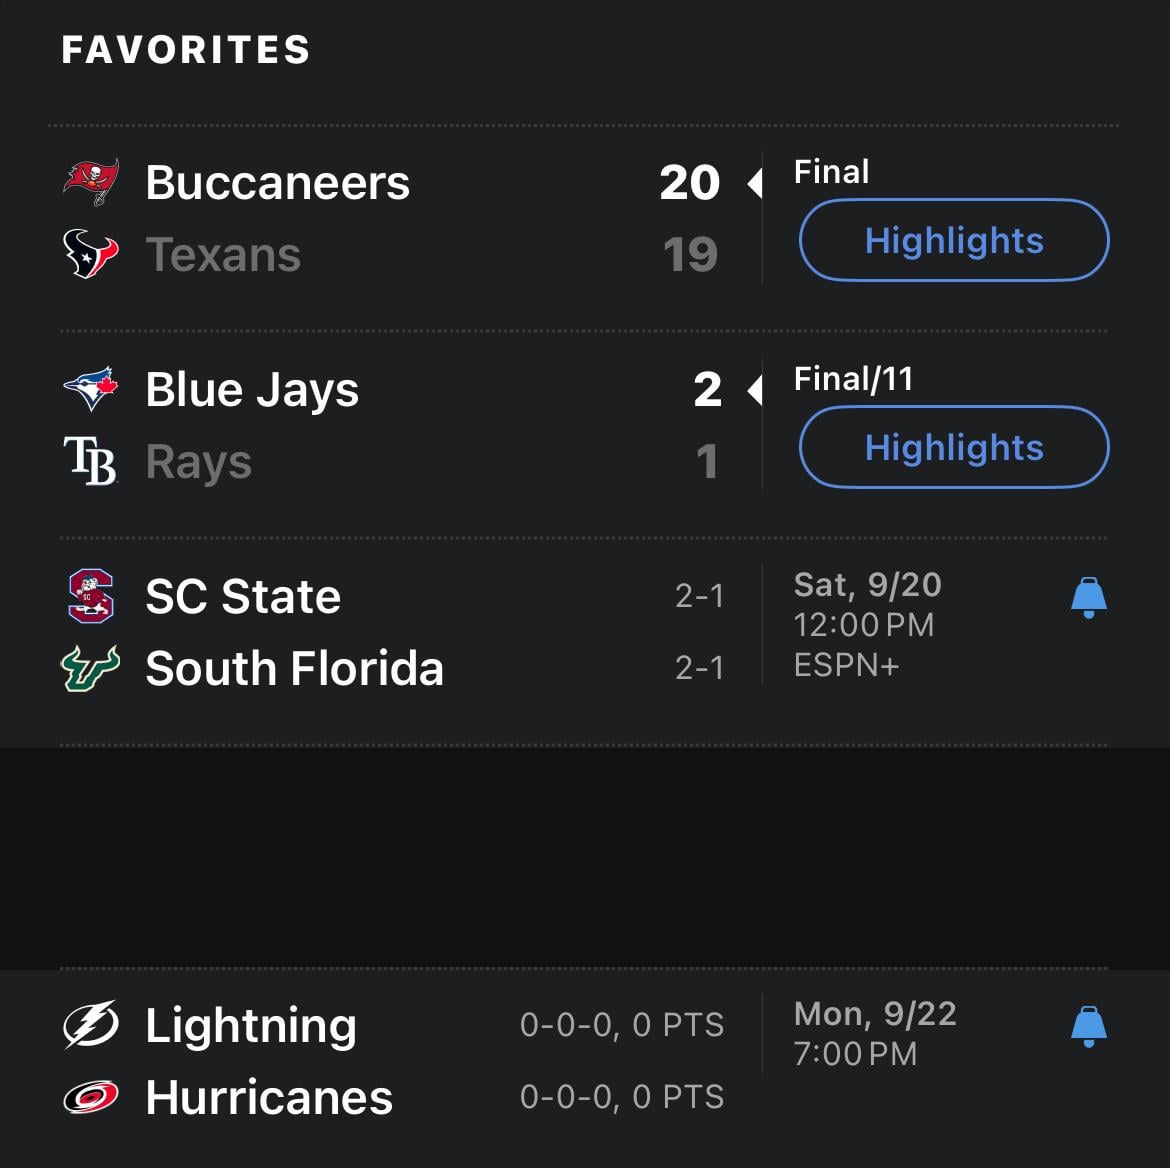Open South Florida team name

click(x=294, y=669)
